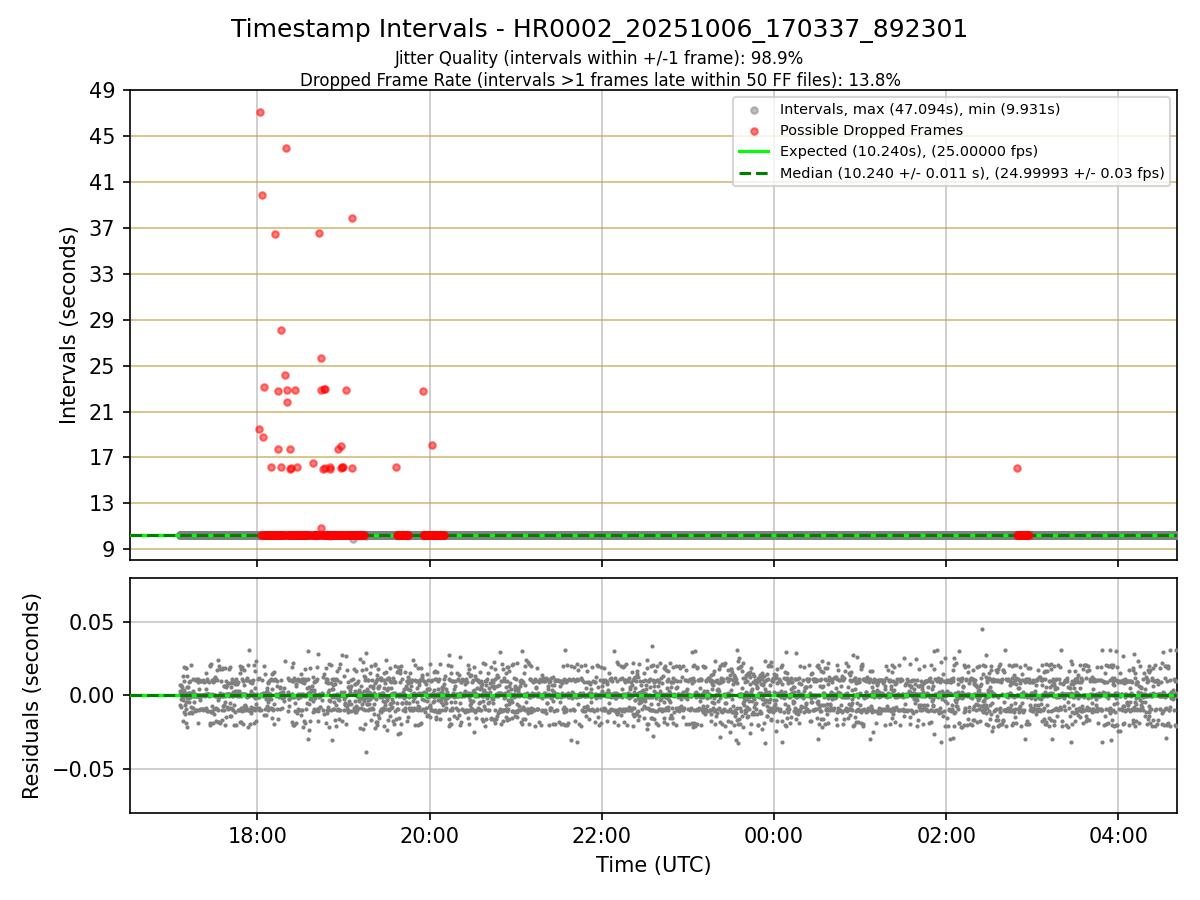
Task: Click the isolated red point after 02:00
Action: [1017, 468]
